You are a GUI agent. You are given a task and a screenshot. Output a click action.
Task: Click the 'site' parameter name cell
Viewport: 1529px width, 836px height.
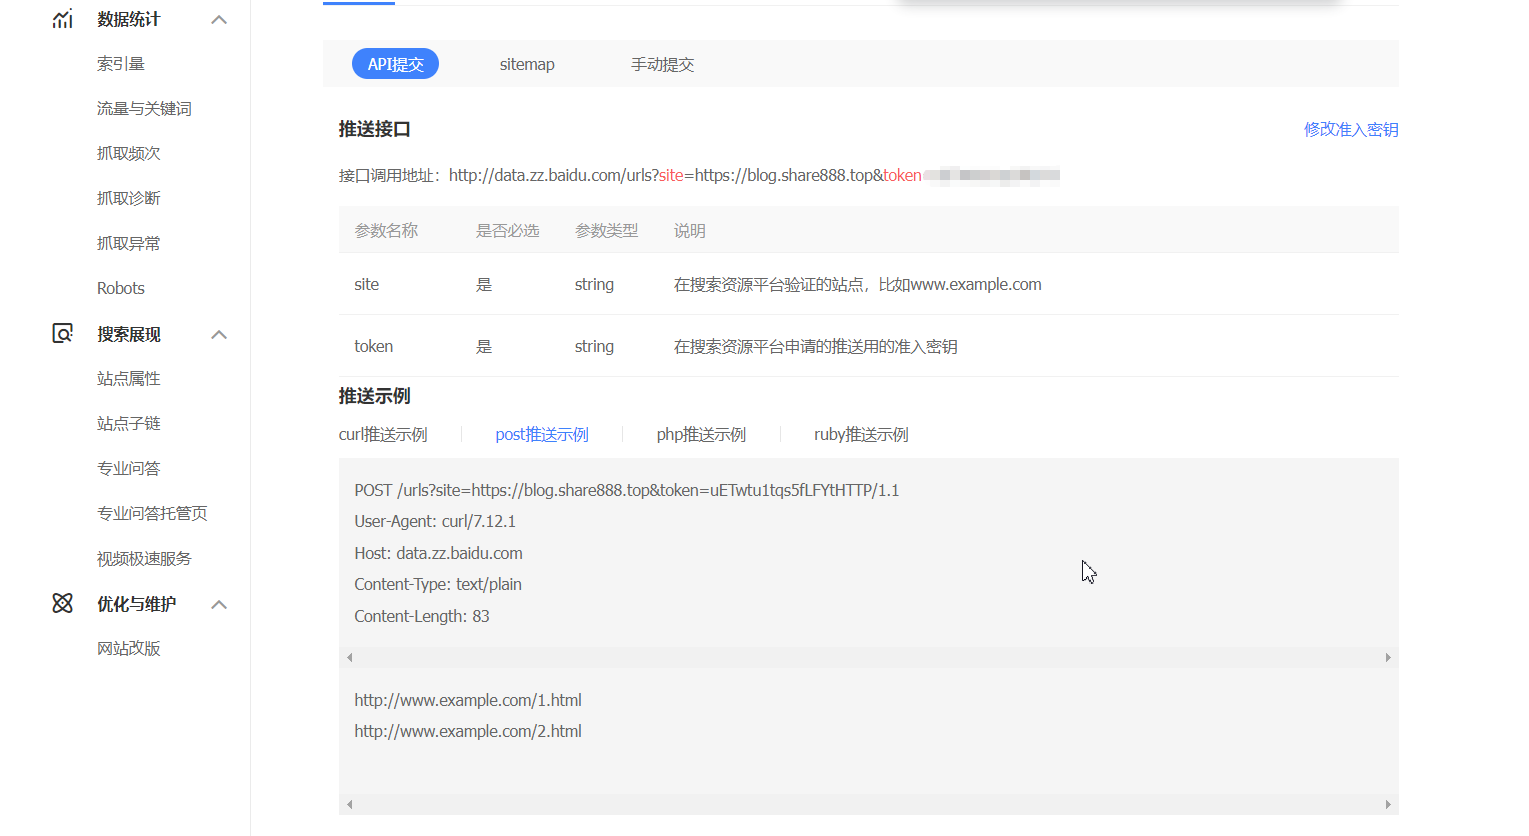[367, 284]
